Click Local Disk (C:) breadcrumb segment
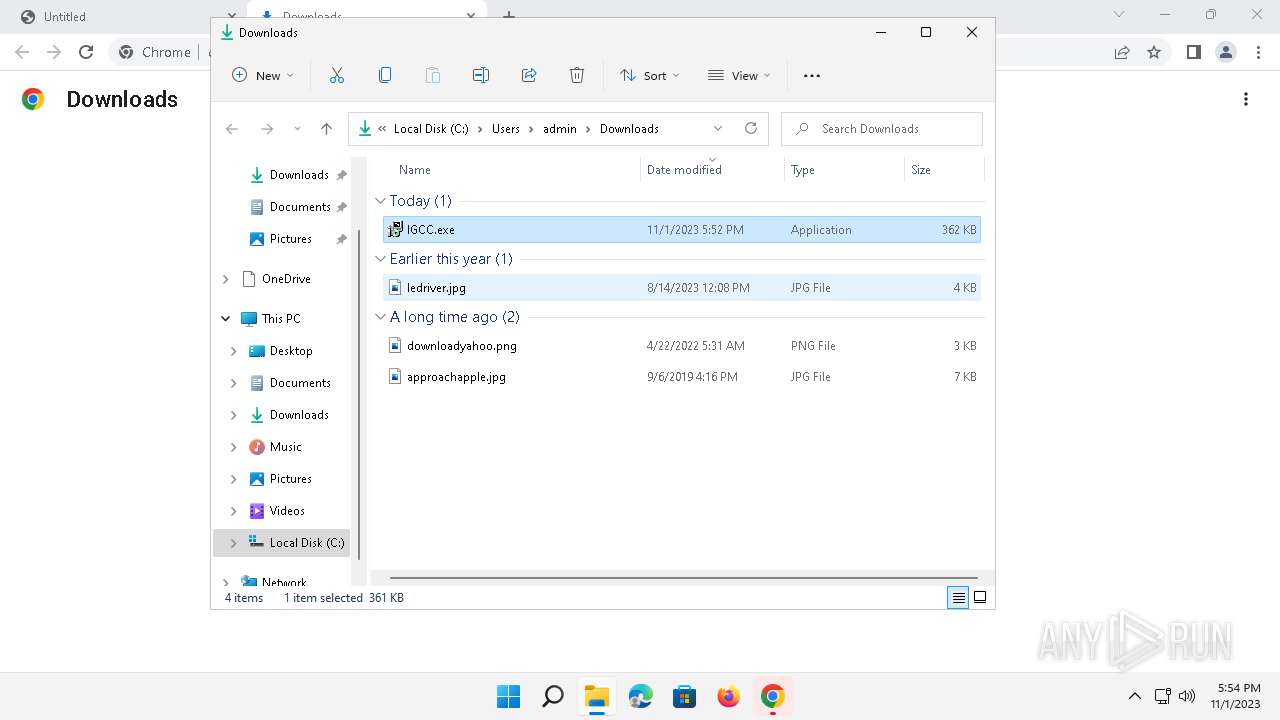The image size is (1280, 720). [x=431, y=128]
